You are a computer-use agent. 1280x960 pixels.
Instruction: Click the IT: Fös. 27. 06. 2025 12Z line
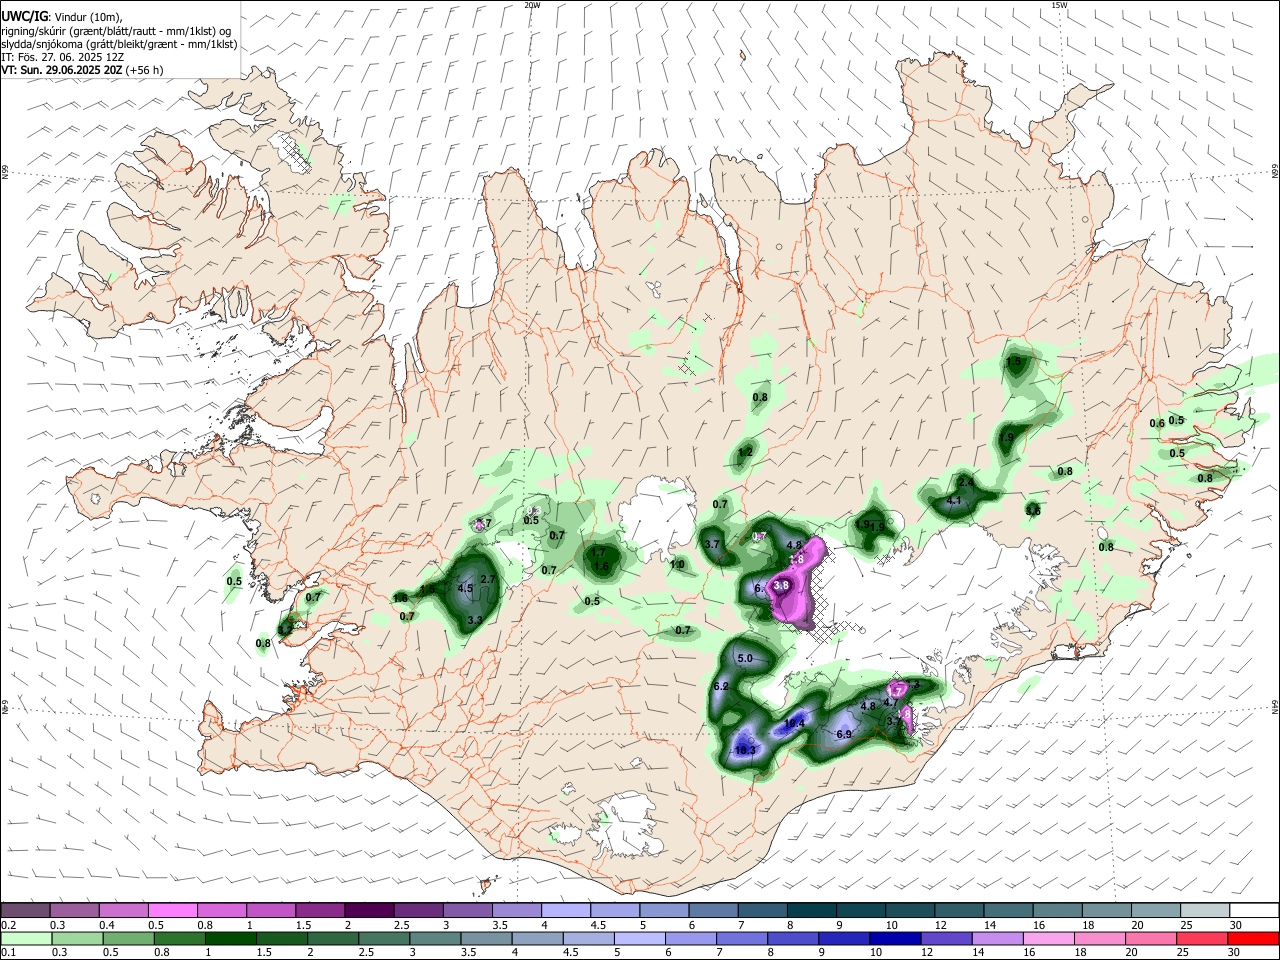click(62, 57)
